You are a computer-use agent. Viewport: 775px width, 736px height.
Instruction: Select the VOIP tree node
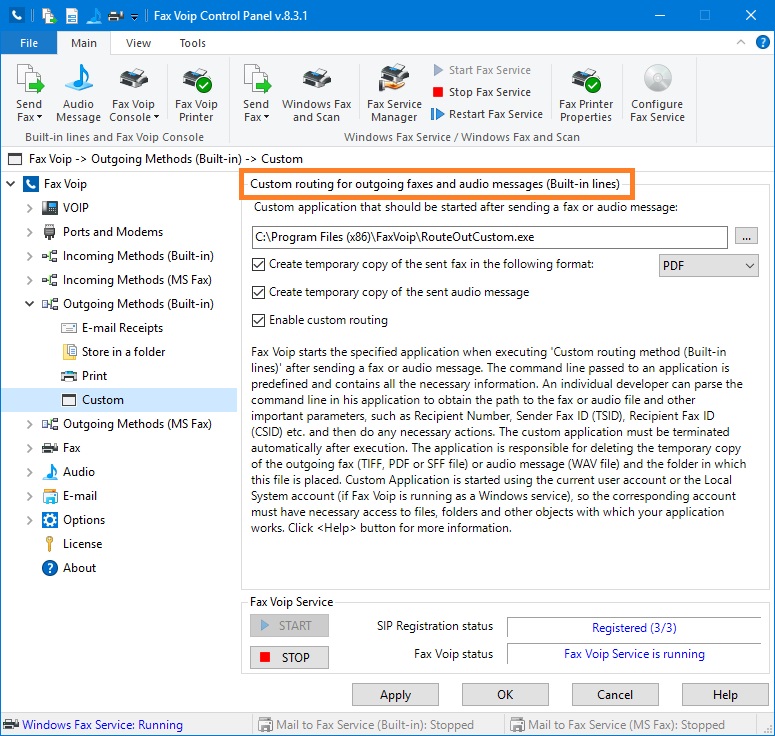point(76,208)
